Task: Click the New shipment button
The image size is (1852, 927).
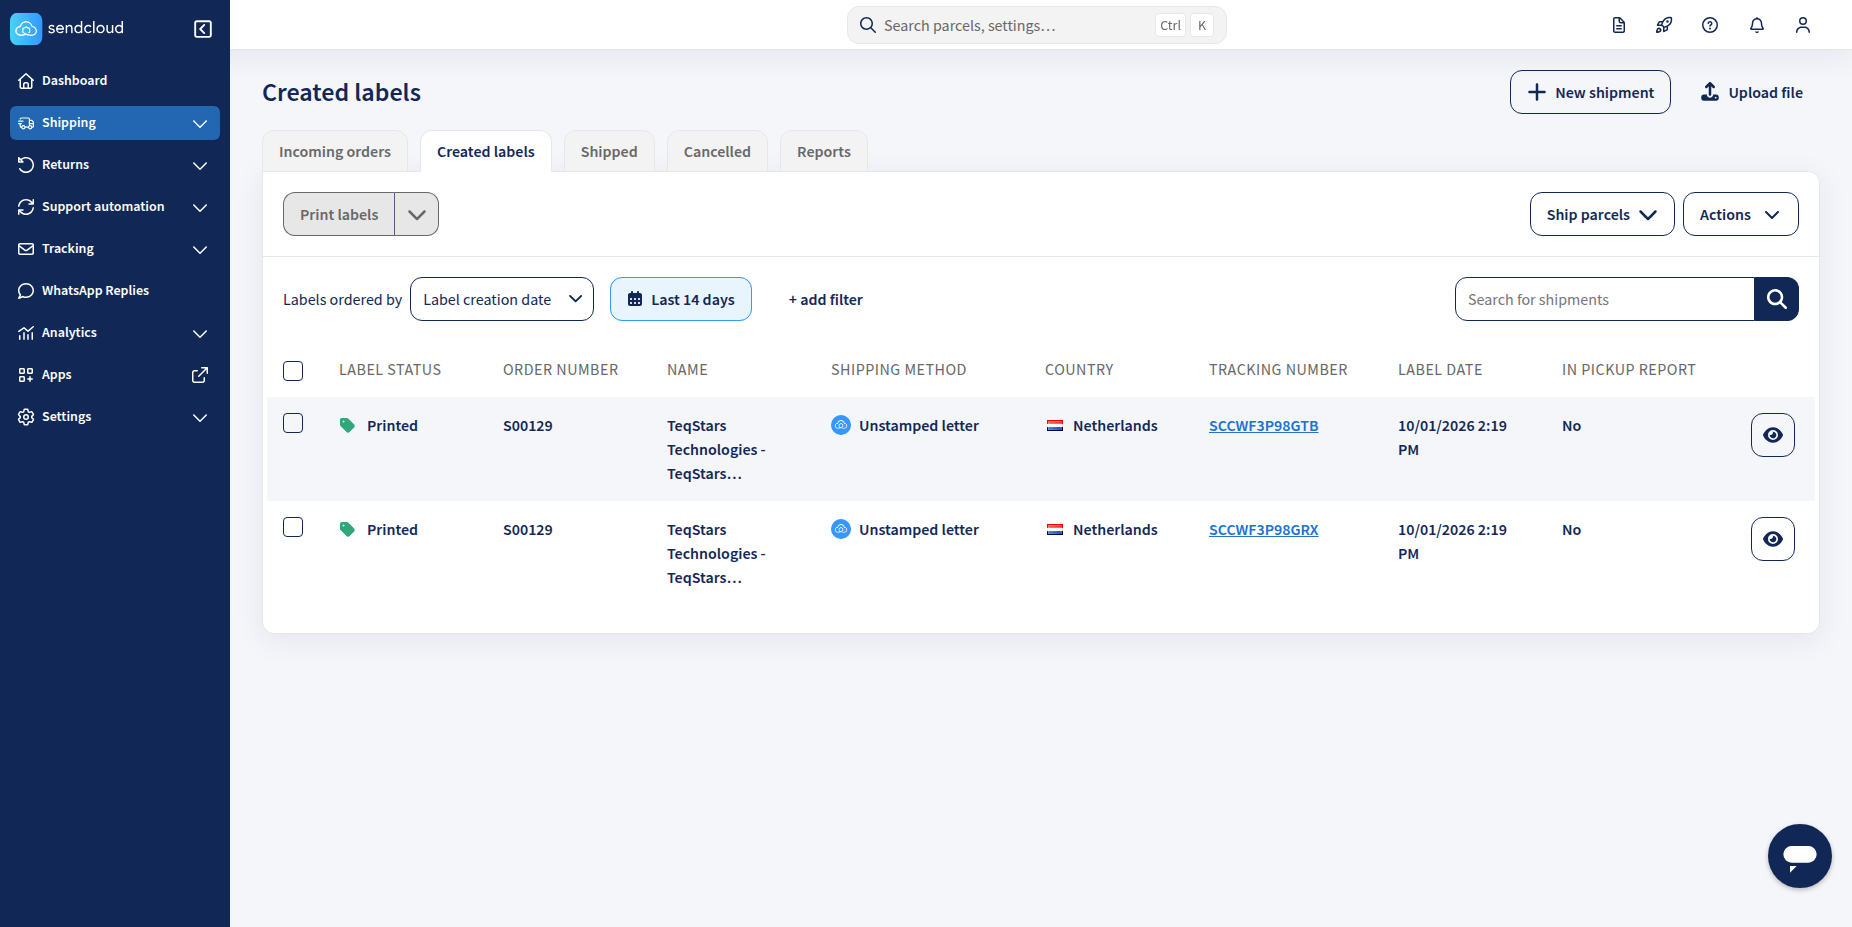Action: coord(1590,92)
